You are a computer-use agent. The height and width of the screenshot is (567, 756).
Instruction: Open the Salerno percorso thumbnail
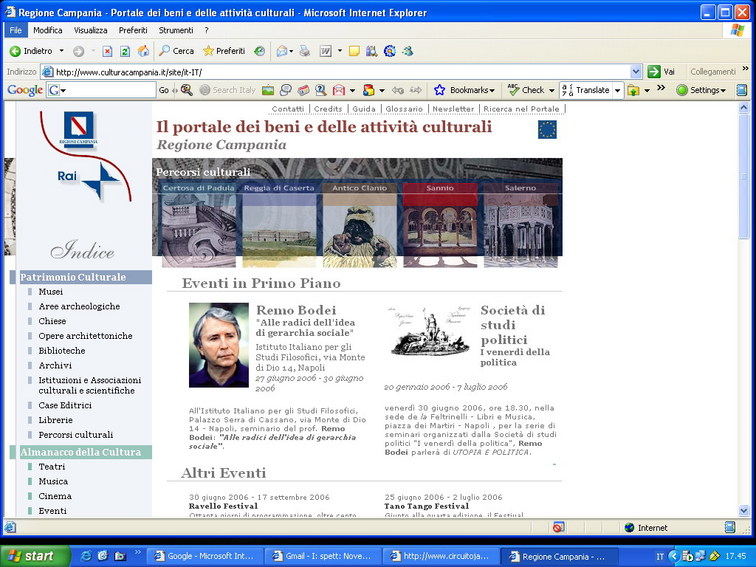point(521,225)
